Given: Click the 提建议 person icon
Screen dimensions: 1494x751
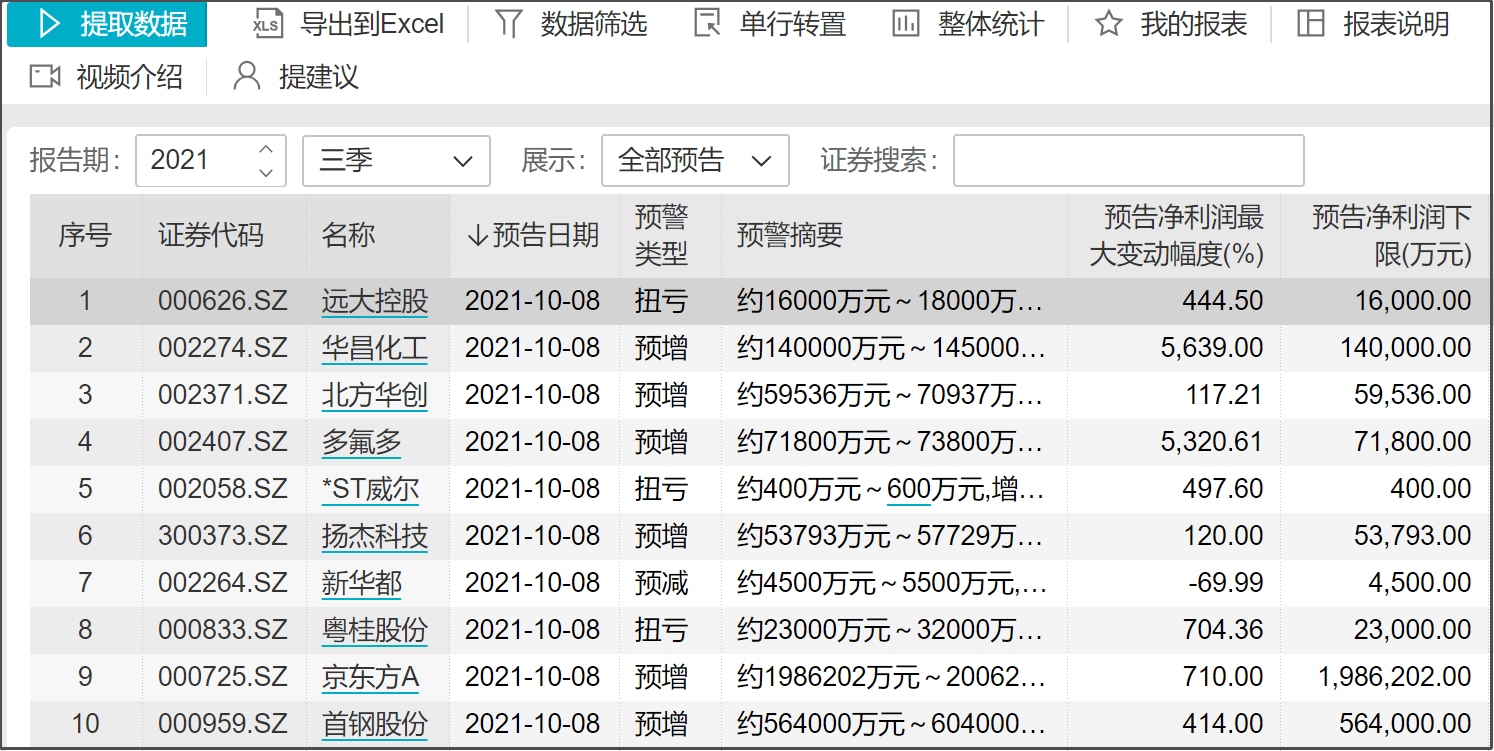Looking at the screenshot, I should (x=246, y=77).
